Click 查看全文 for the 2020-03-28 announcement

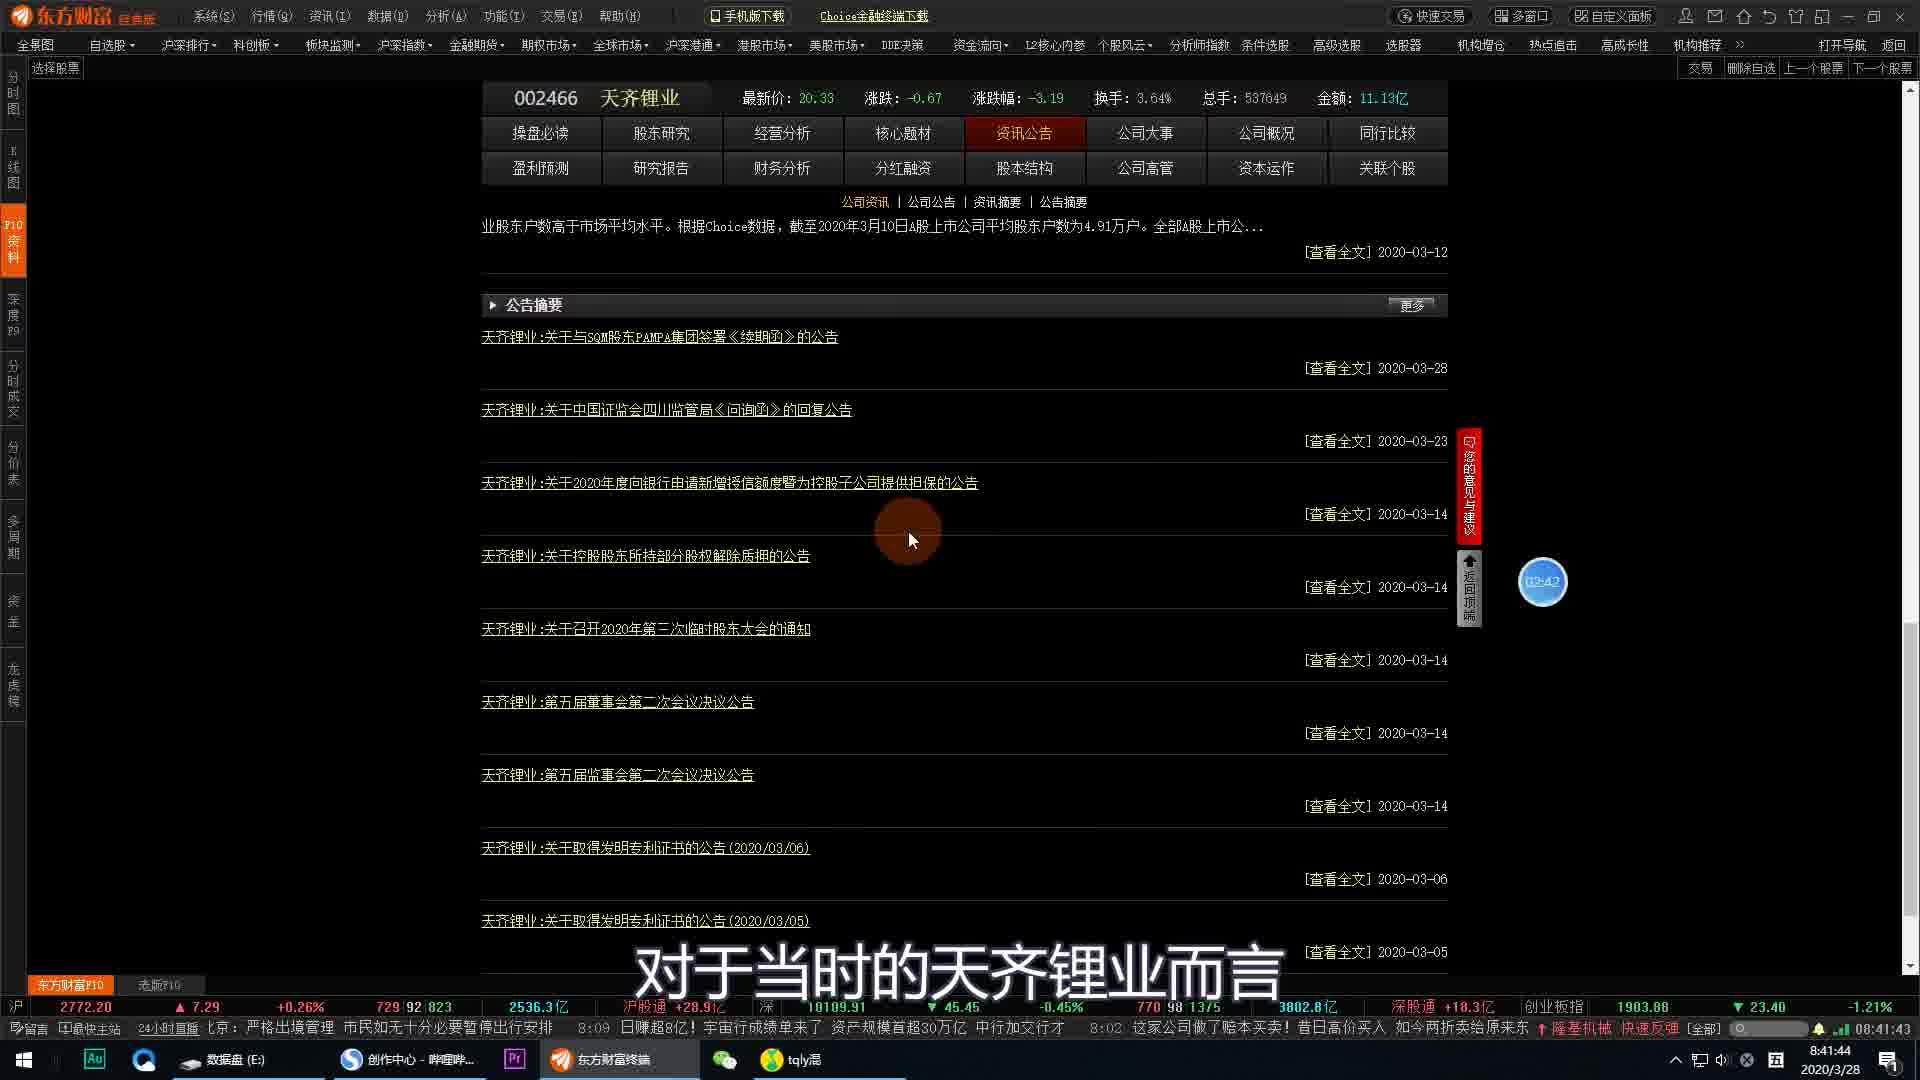click(x=1338, y=368)
